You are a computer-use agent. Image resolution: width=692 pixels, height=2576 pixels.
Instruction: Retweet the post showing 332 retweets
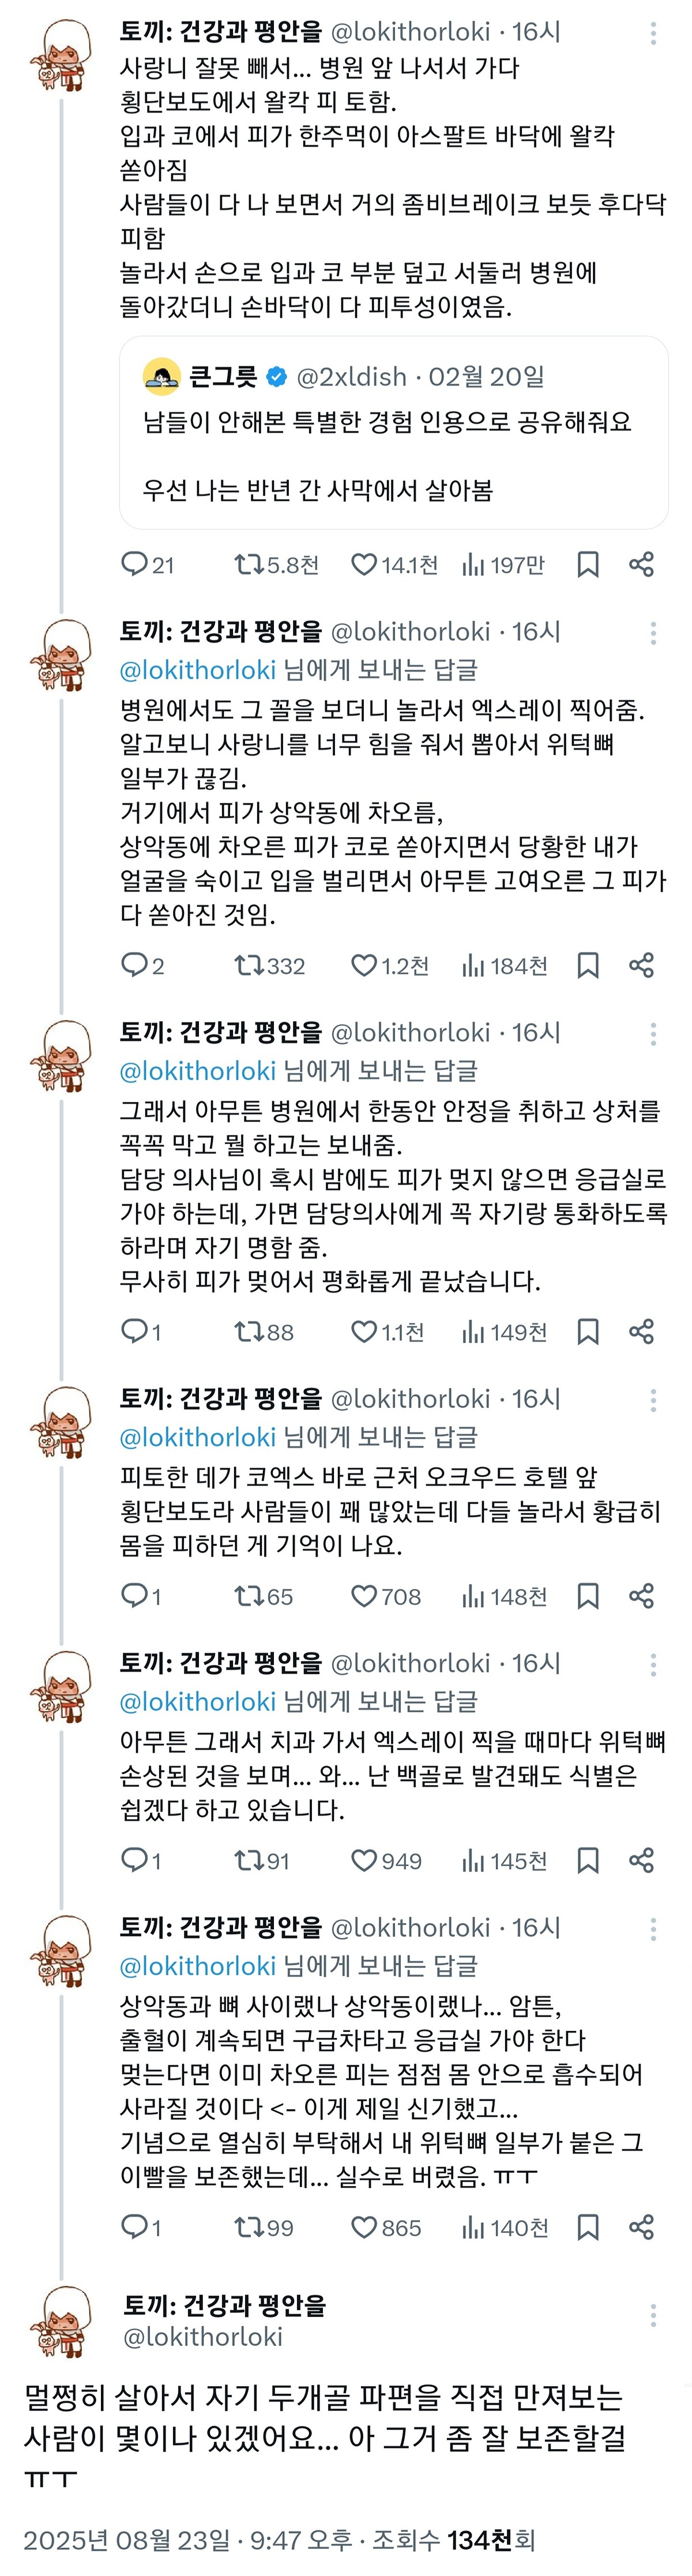(x=248, y=965)
